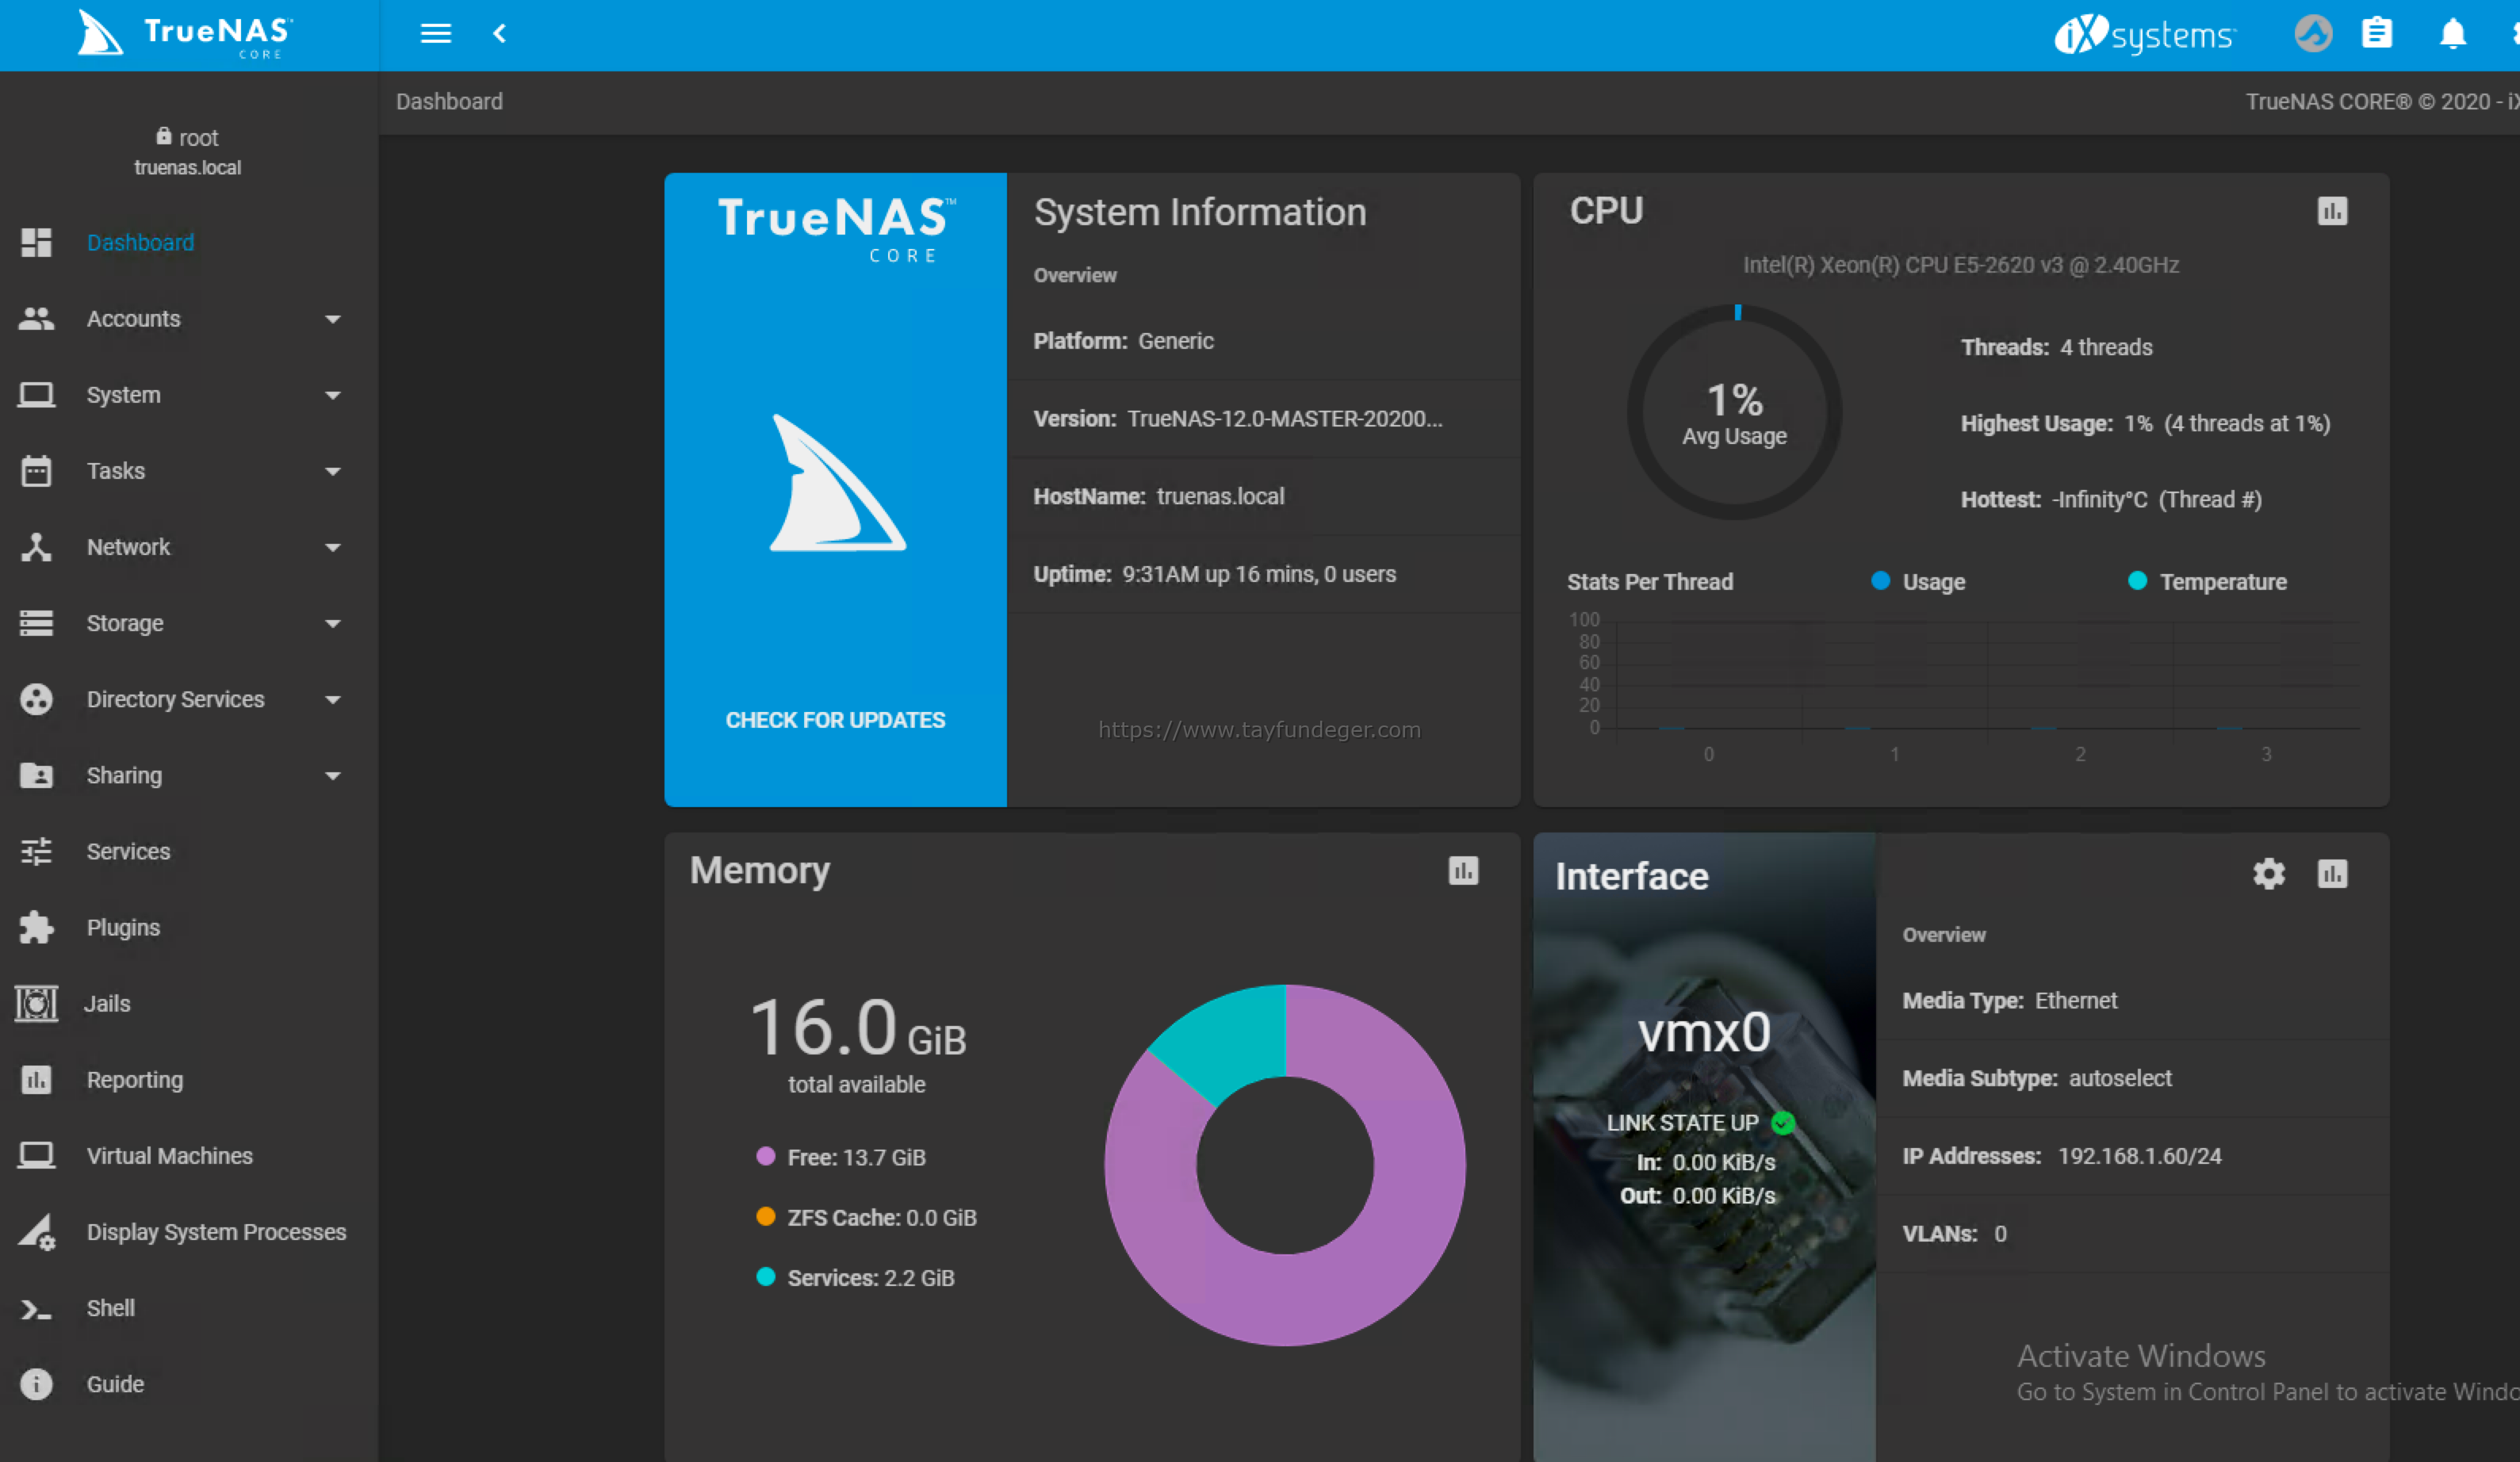This screenshot has width=2520, height=1462.
Task: Click the Jails icon
Action: tap(36, 1002)
